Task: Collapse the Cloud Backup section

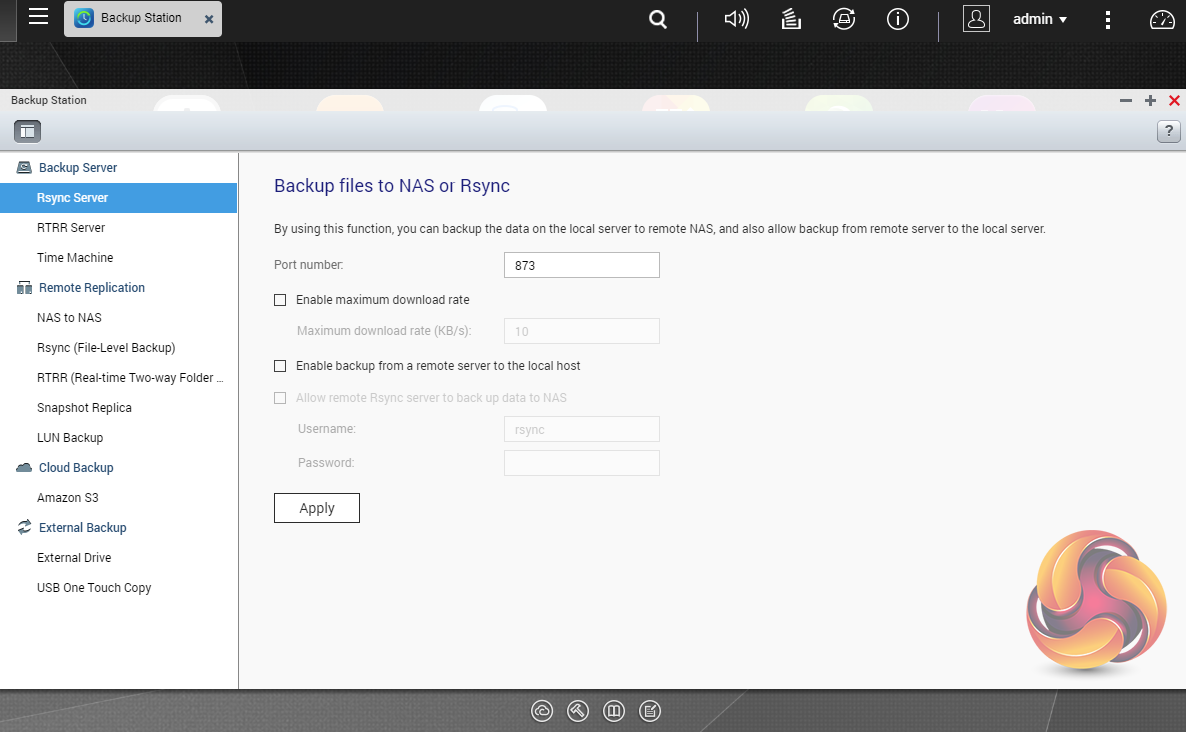Action: (x=76, y=468)
